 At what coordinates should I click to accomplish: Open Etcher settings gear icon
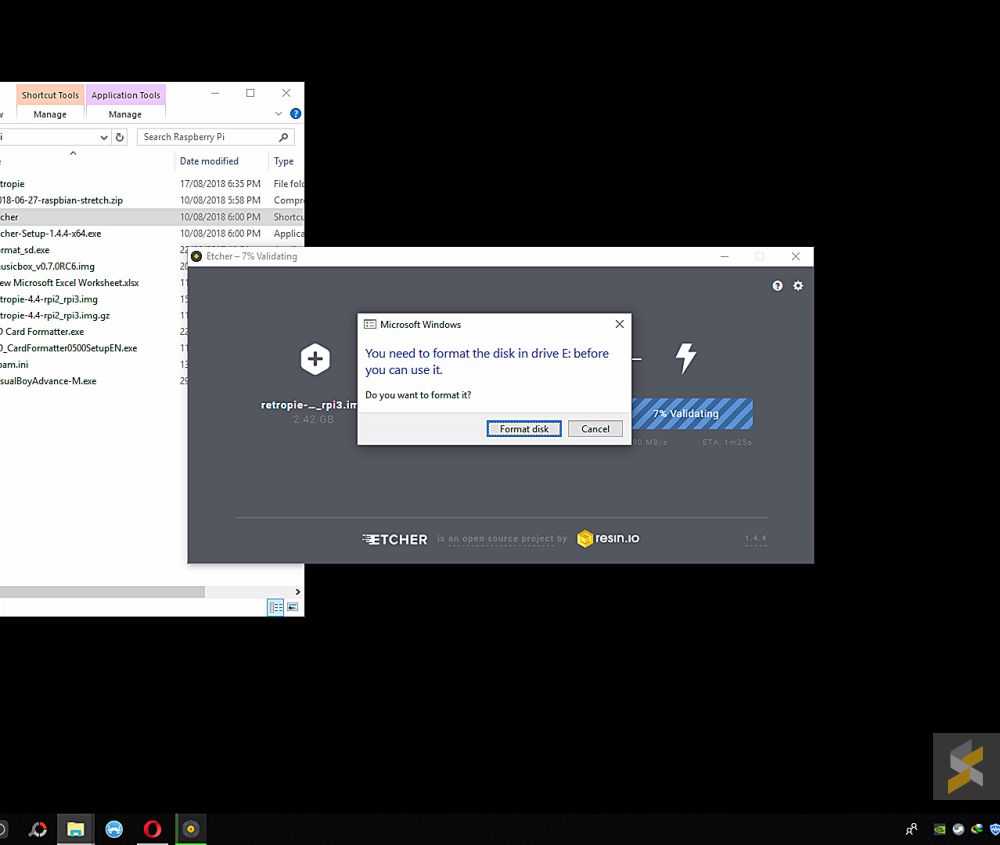click(798, 286)
